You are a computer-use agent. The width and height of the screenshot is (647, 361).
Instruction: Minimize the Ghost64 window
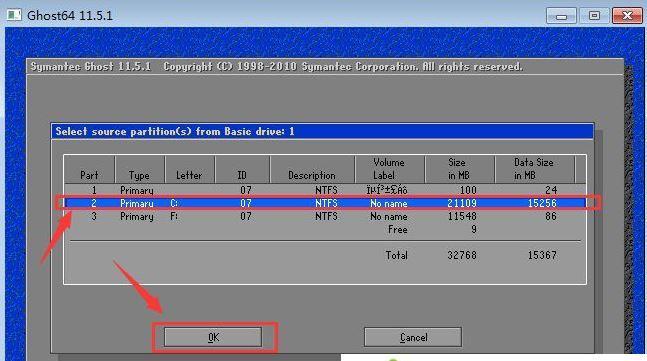561,16
